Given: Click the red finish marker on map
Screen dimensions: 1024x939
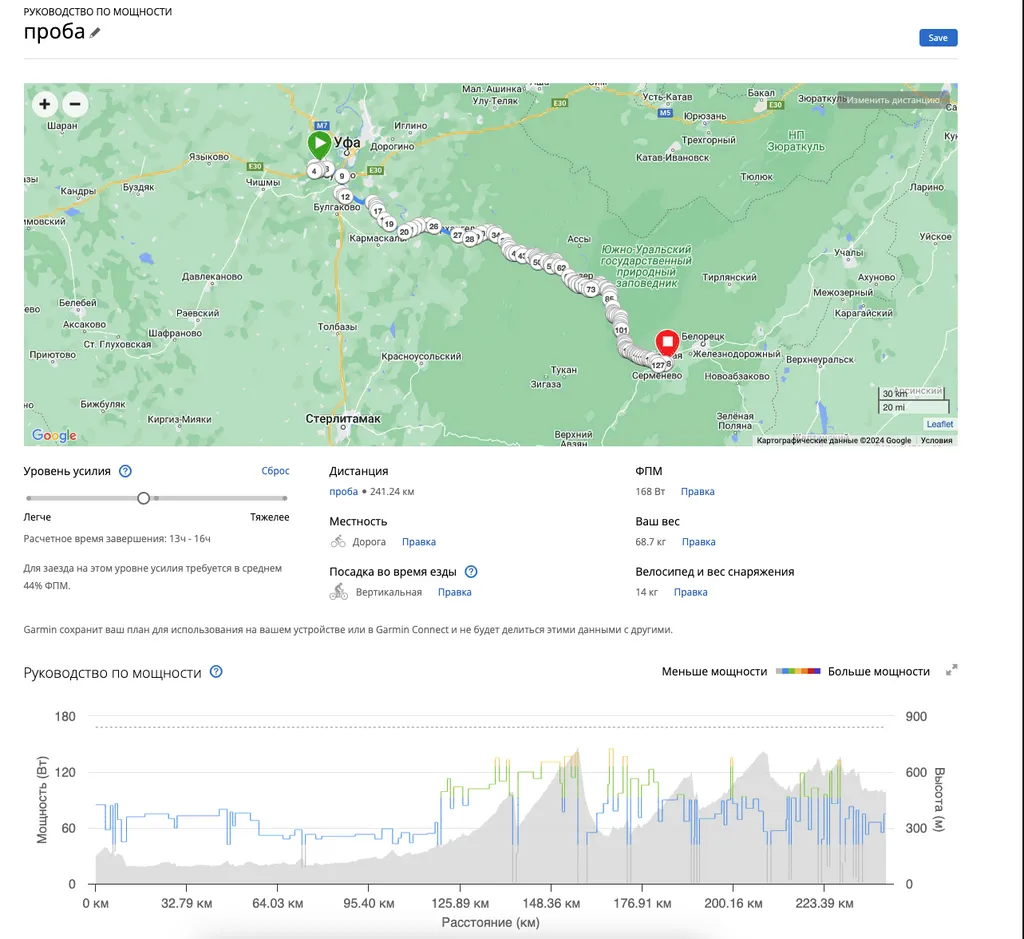Looking at the screenshot, I should [x=667, y=341].
